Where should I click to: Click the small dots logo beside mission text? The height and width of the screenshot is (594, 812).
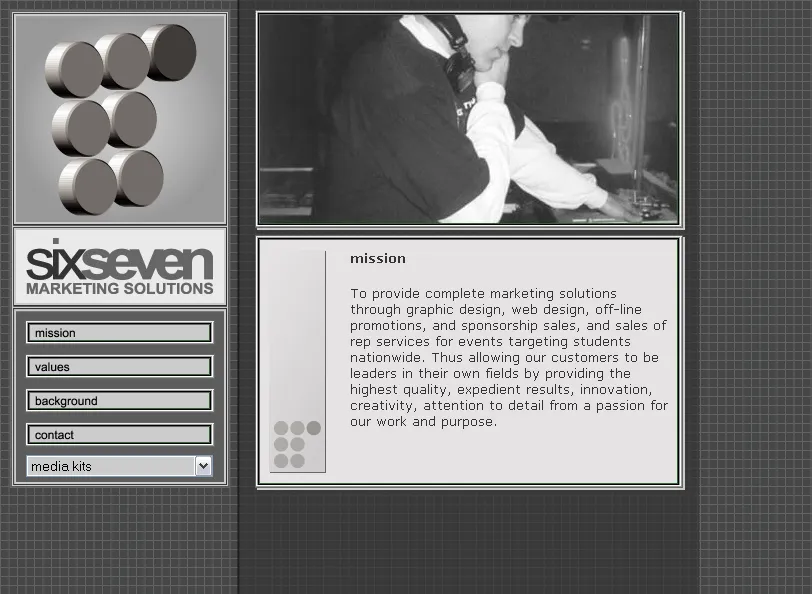tap(297, 444)
